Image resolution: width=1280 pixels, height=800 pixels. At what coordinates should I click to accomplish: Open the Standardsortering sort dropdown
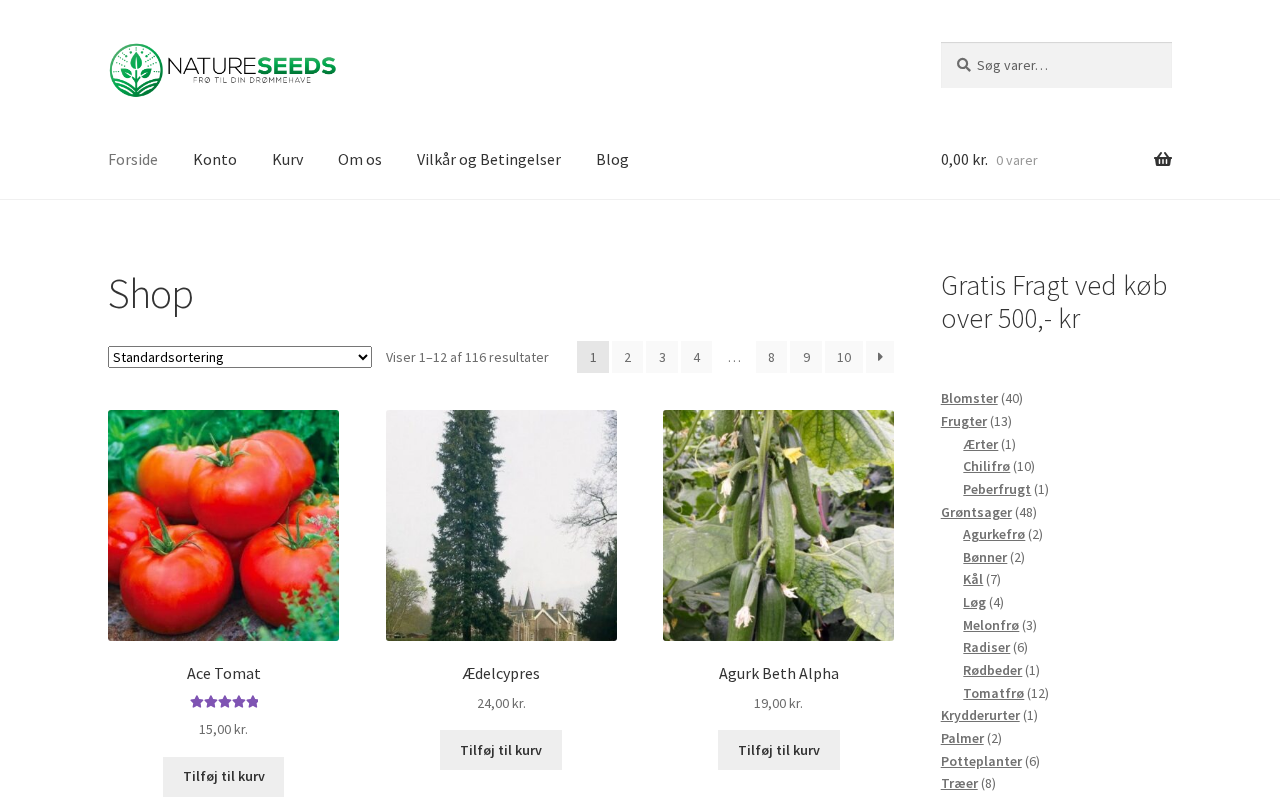pyautogui.click(x=240, y=357)
